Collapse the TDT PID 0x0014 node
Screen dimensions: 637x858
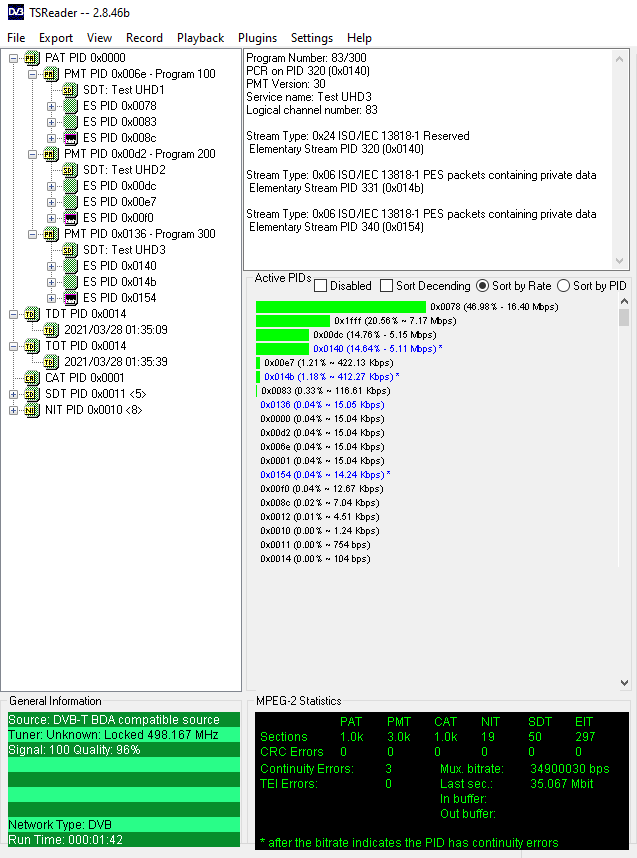tap(14, 314)
